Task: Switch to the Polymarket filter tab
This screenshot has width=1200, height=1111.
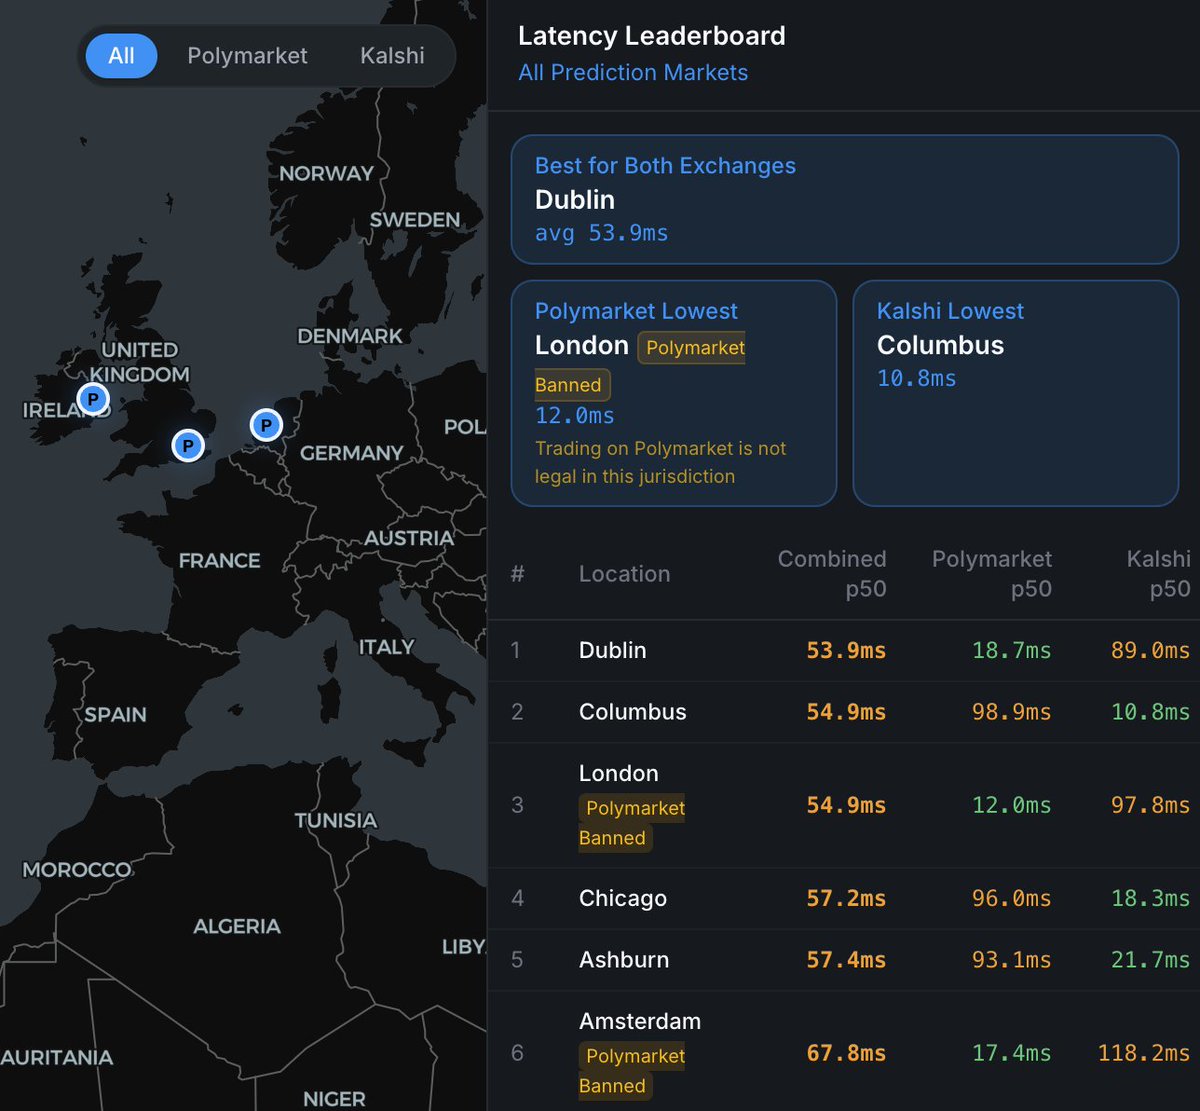Action: tap(247, 56)
